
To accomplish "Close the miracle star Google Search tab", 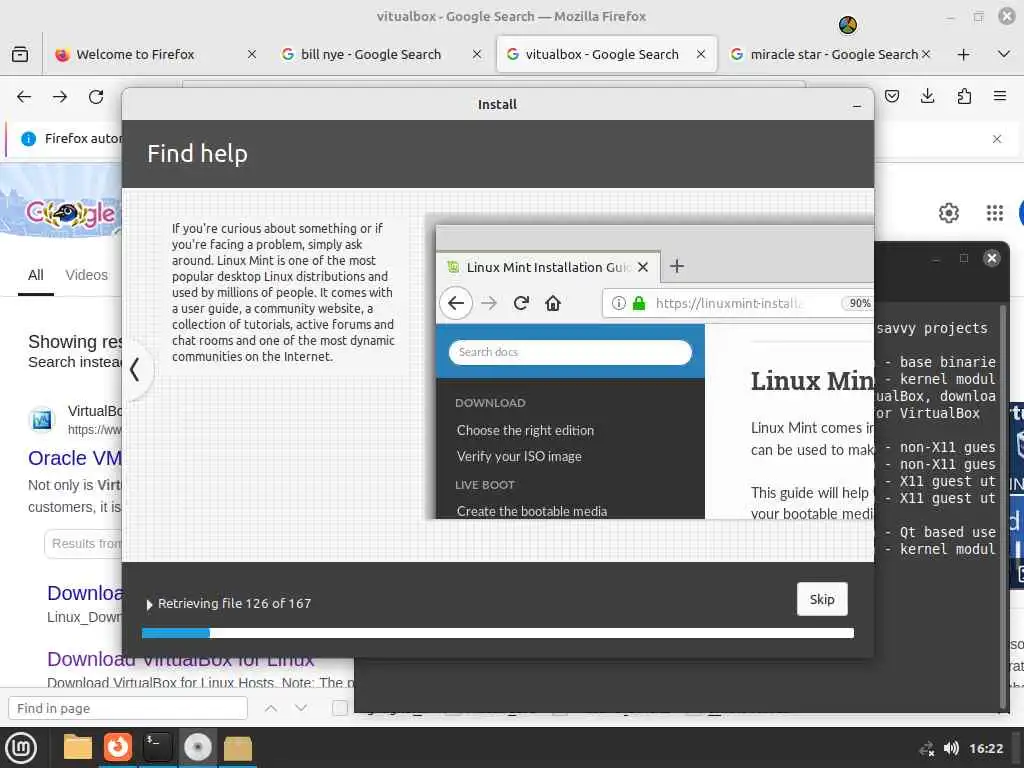I will 926,54.
